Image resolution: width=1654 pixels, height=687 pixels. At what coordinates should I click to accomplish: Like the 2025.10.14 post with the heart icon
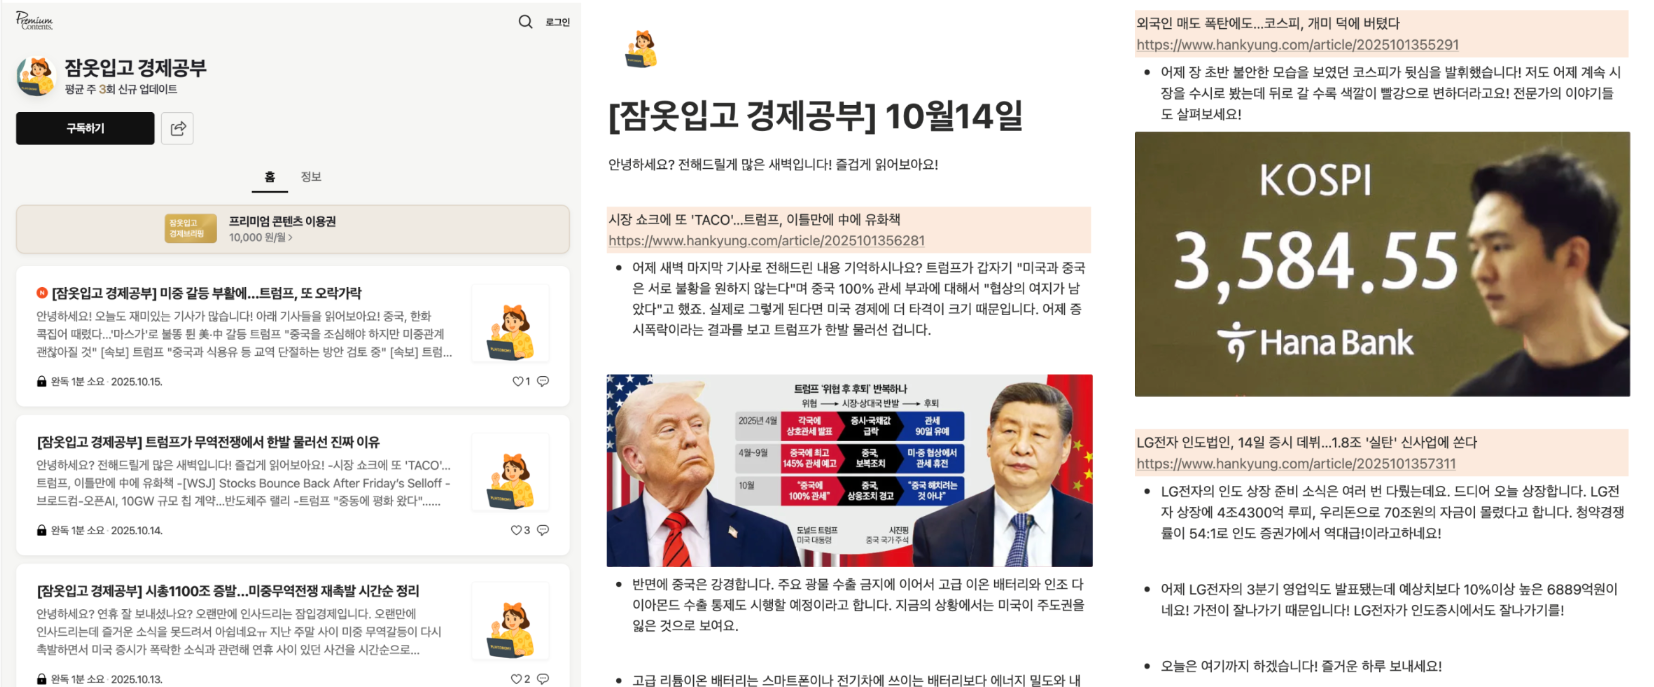517,530
